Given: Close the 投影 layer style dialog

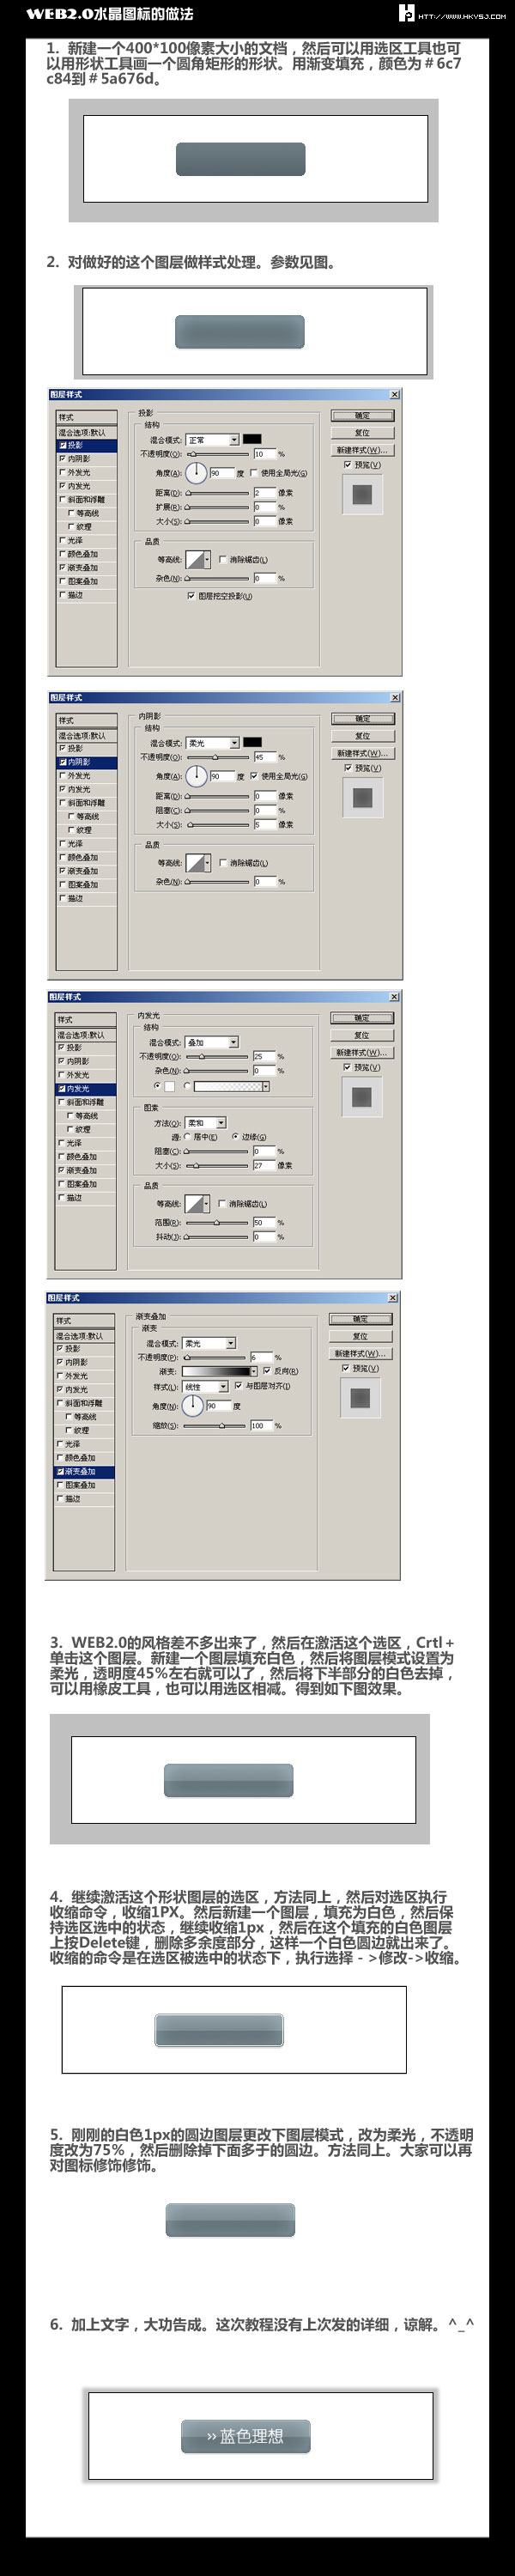Looking at the screenshot, I should (394, 394).
